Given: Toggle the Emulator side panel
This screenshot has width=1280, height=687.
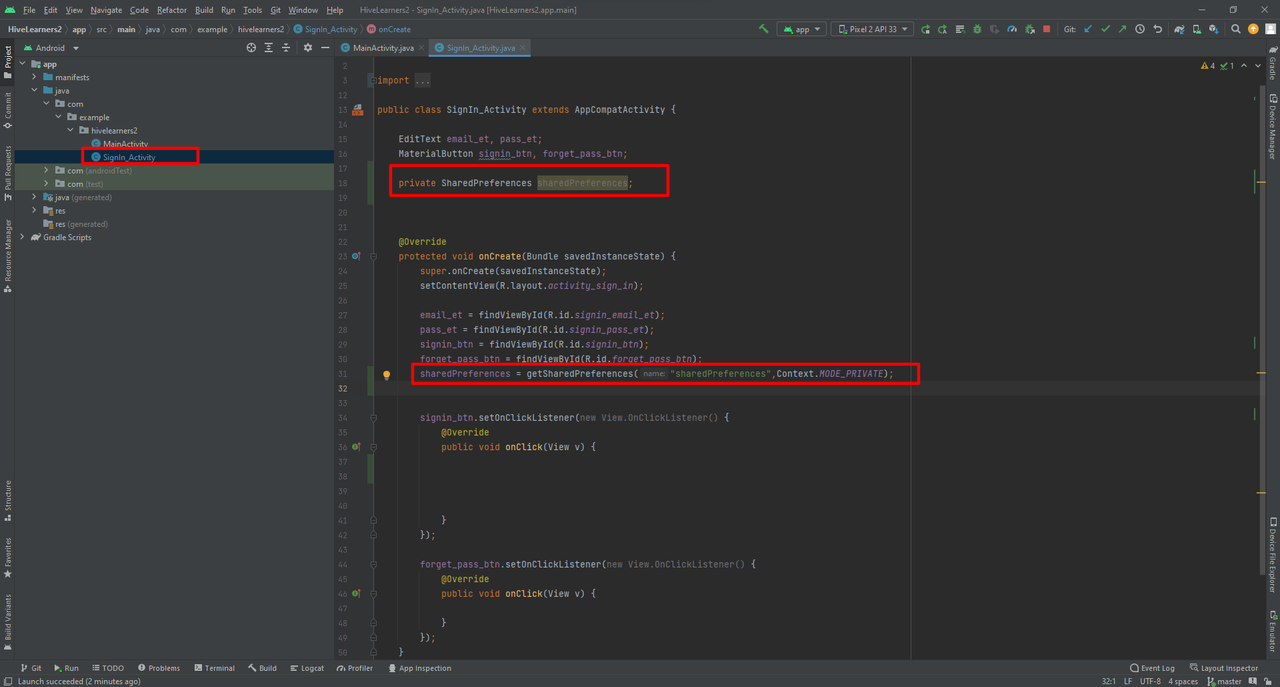Looking at the screenshot, I should 1272,630.
